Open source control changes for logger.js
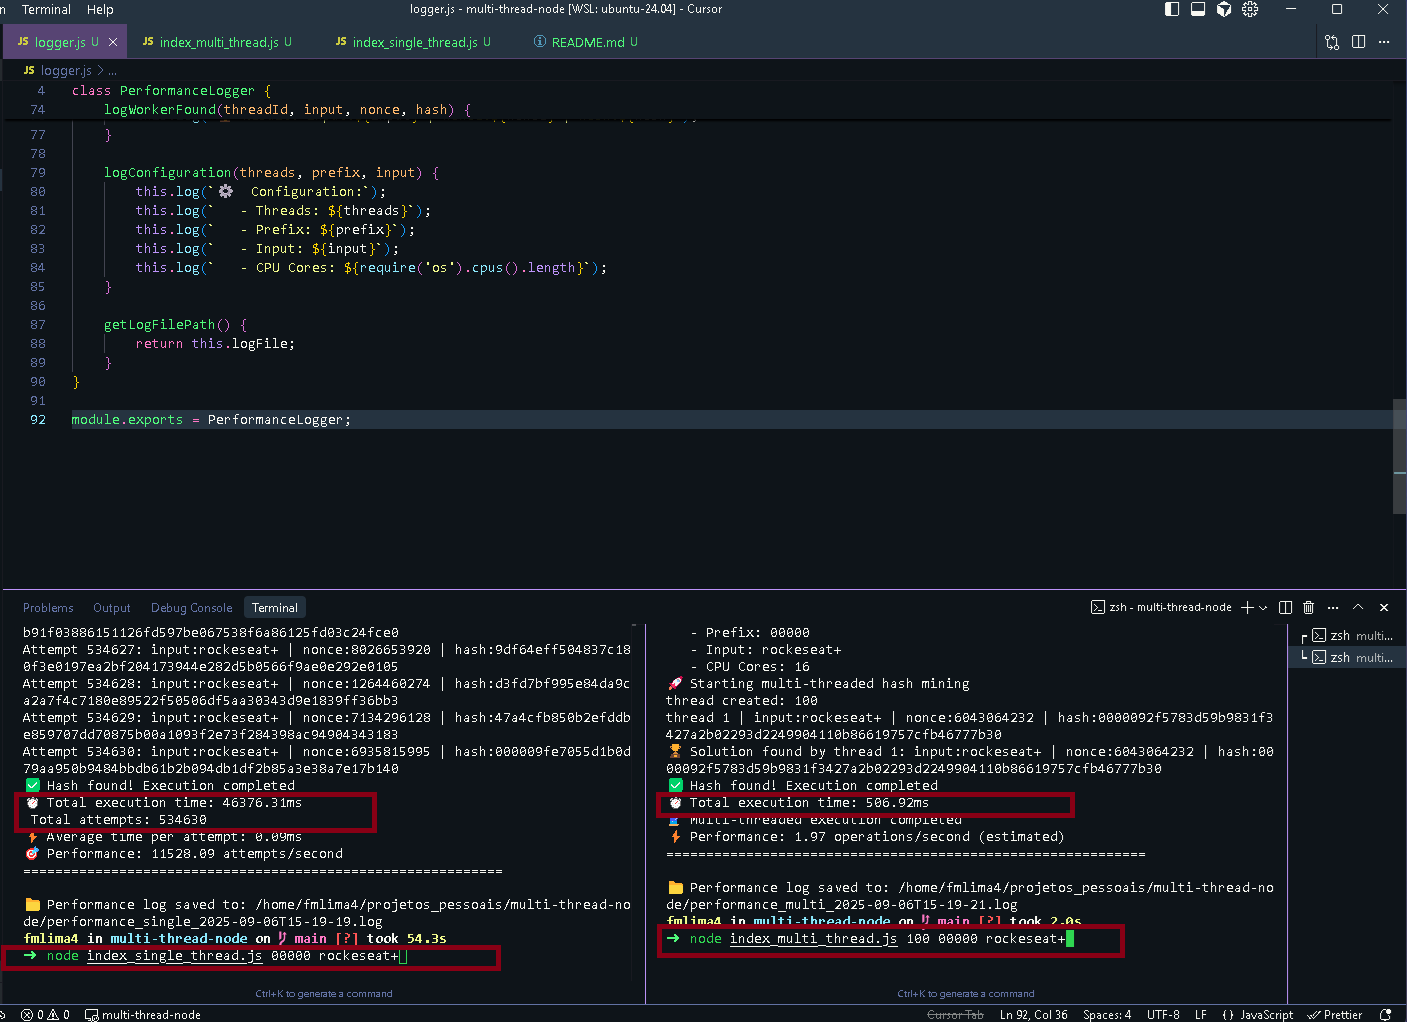 pos(1332,42)
